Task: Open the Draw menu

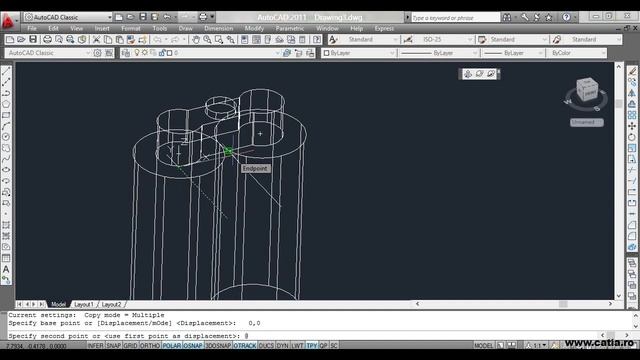Action: pos(185,29)
